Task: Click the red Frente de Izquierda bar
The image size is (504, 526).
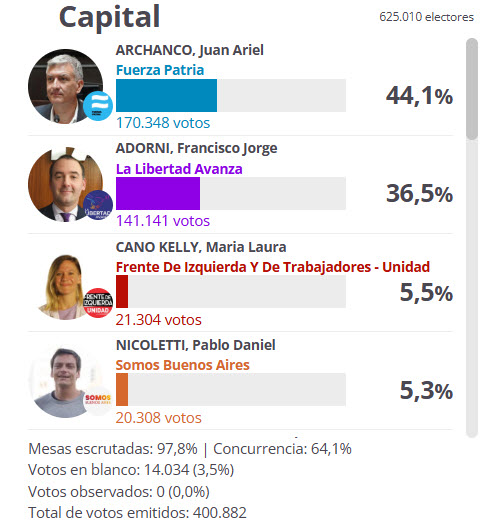Action: (122, 292)
